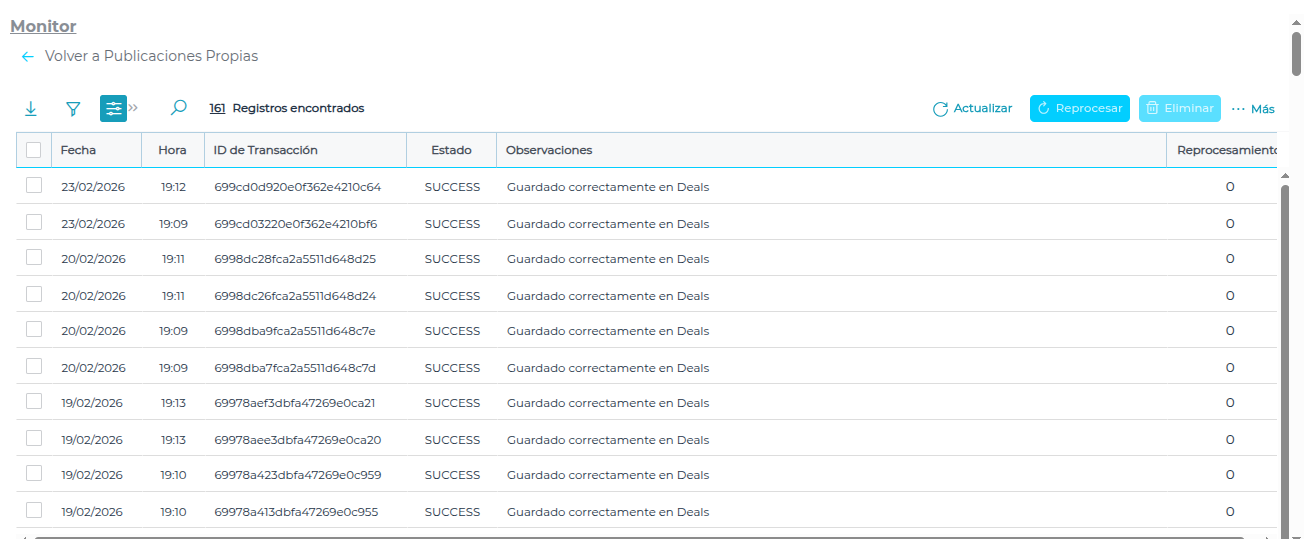Click the back arrow icon
The height and width of the screenshot is (539, 1314).
pyautogui.click(x=27, y=57)
